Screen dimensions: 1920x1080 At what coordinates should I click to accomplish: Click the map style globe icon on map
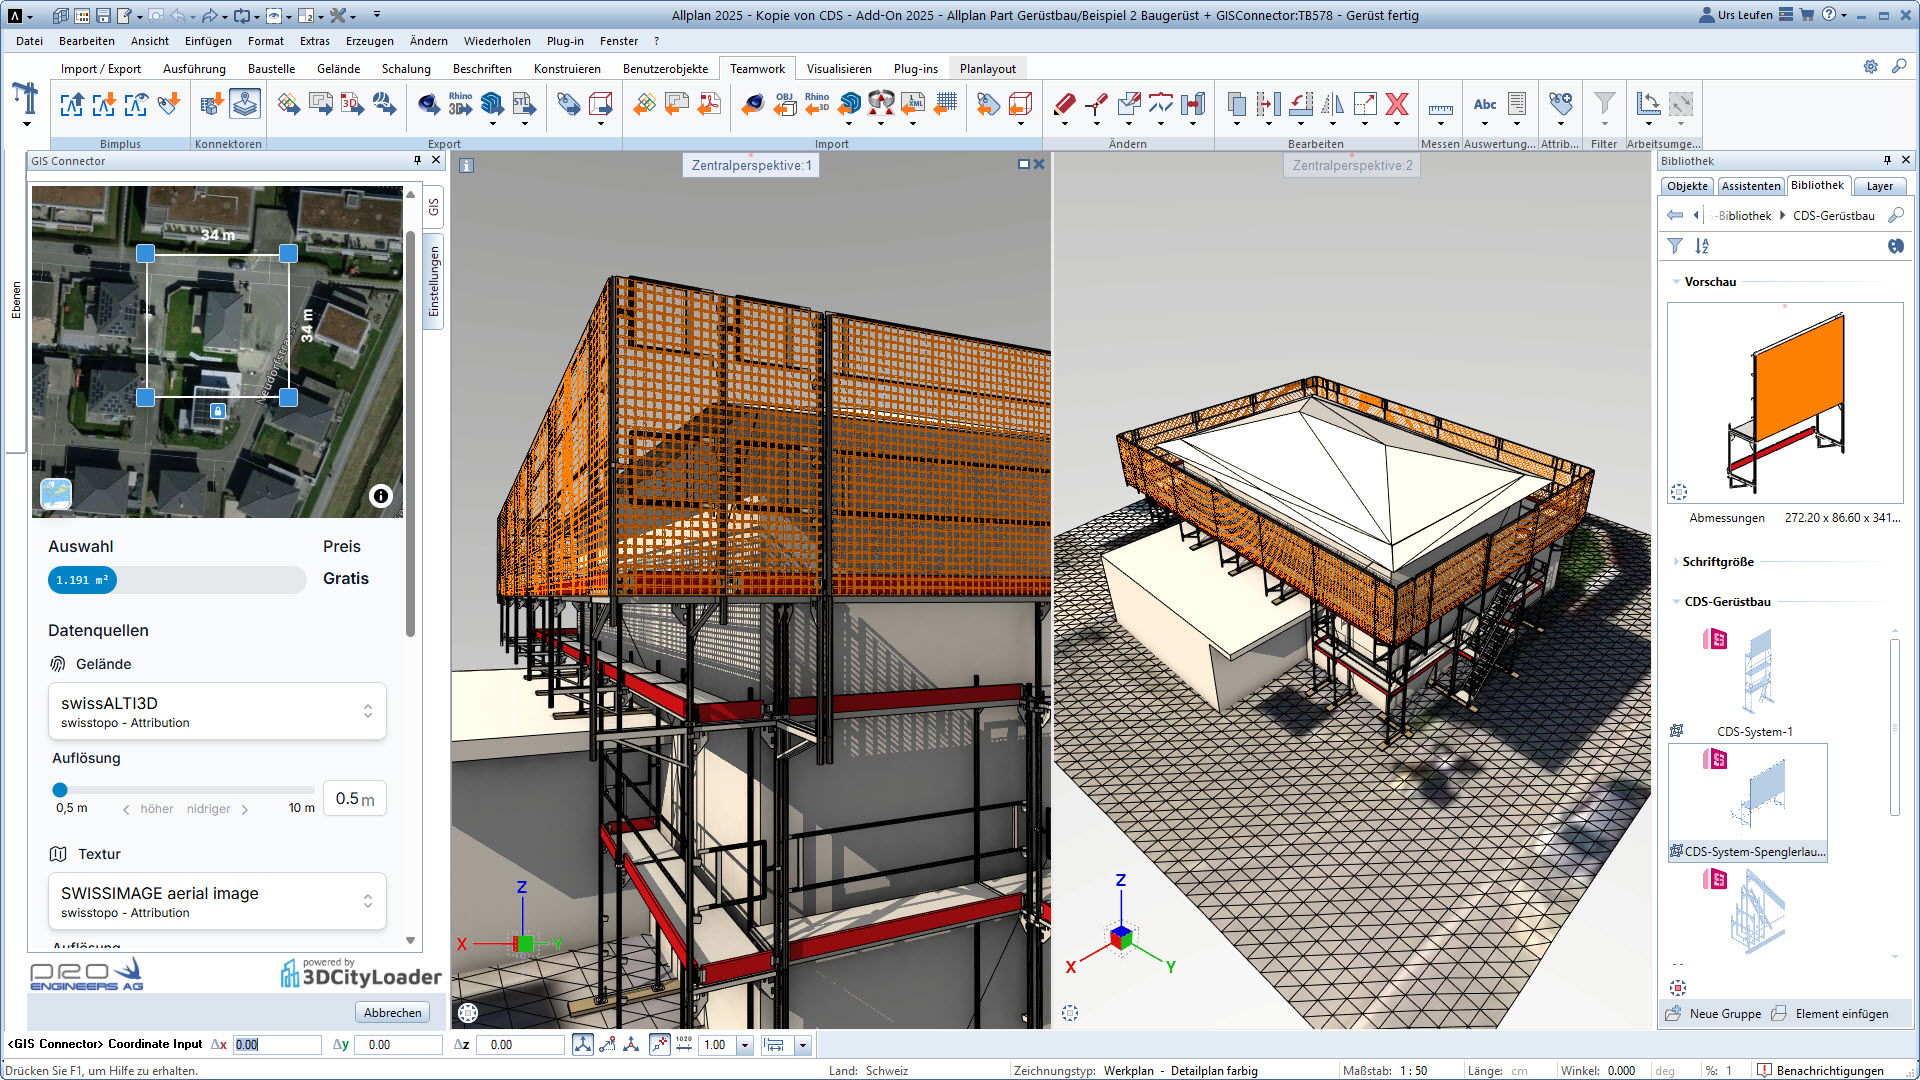[x=56, y=494]
